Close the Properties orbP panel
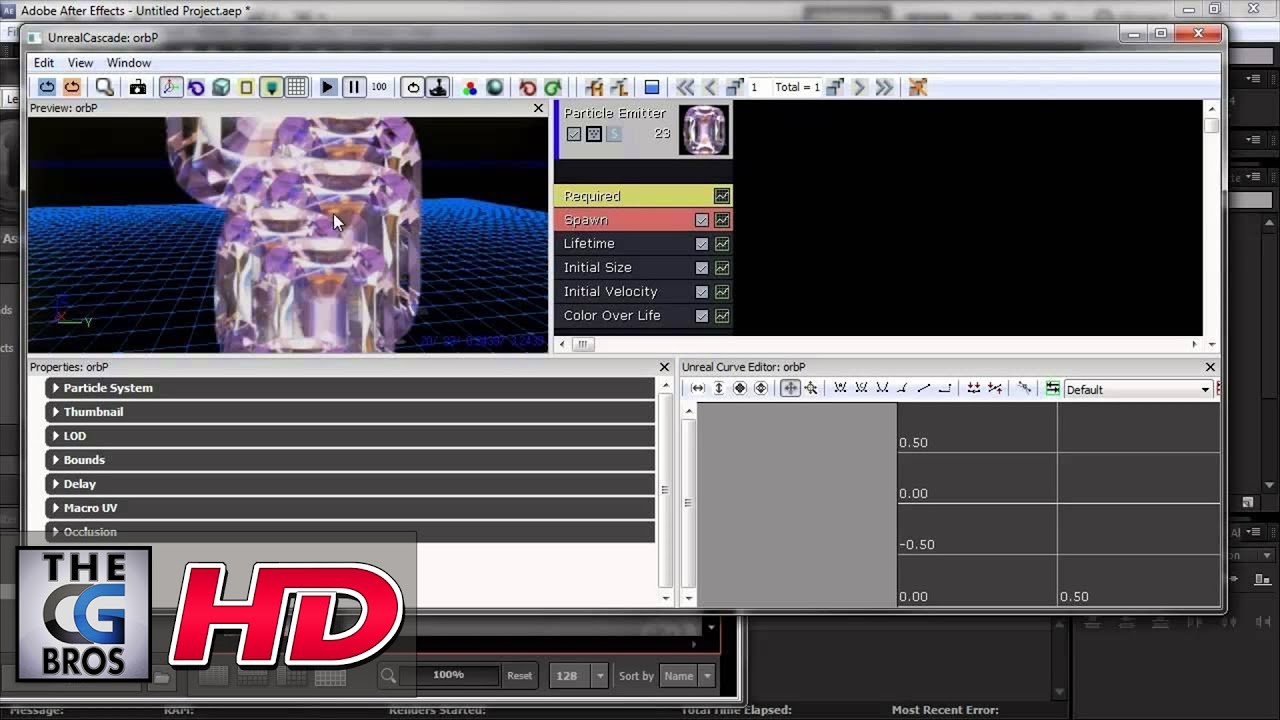Image resolution: width=1280 pixels, height=720 pixels. [x=664, y=367]
